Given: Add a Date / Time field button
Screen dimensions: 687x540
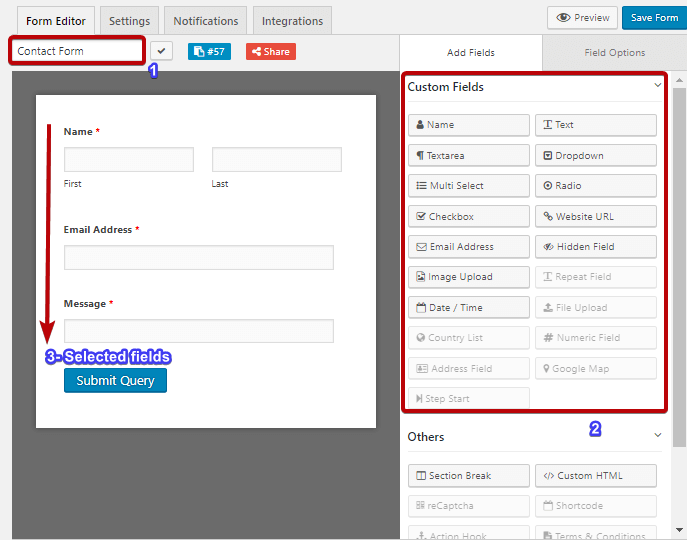Looking at the screenshot, I should click(468, 308).
